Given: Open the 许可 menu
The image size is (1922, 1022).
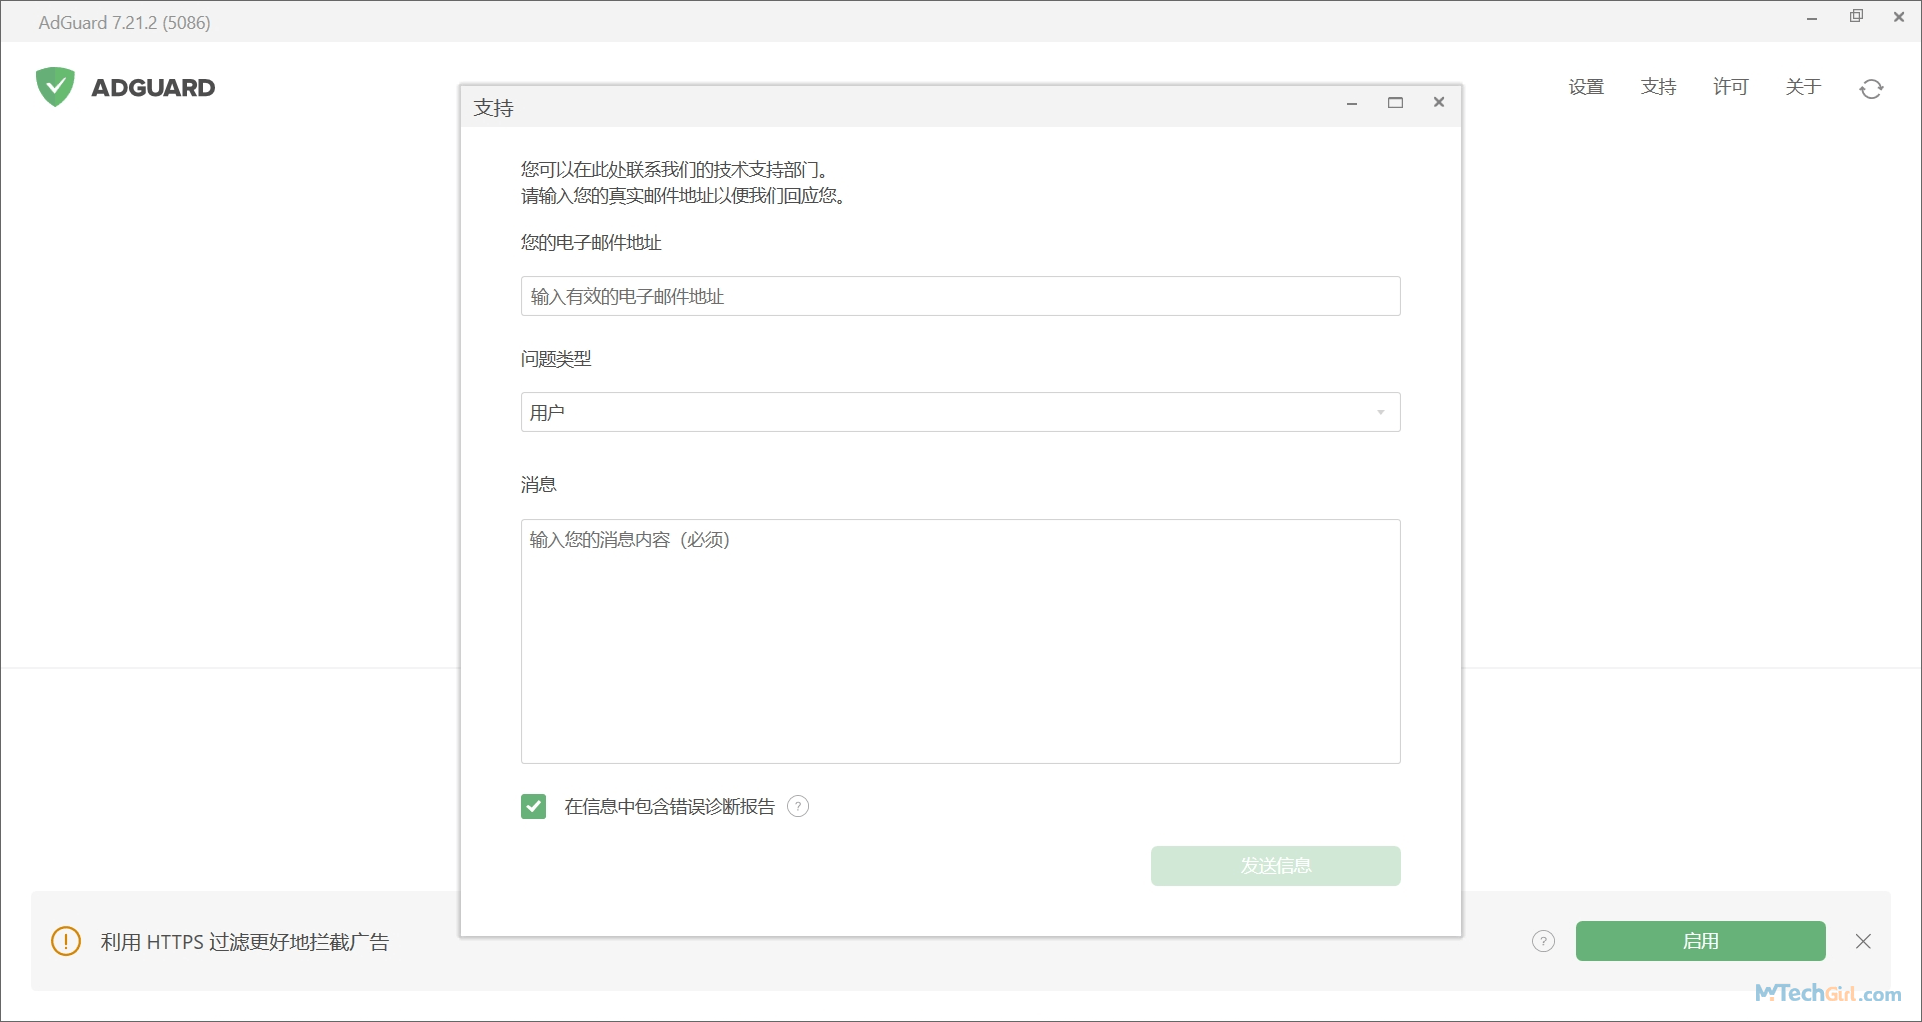Looking at the screenshot, I should click(x=1730, y=87).
